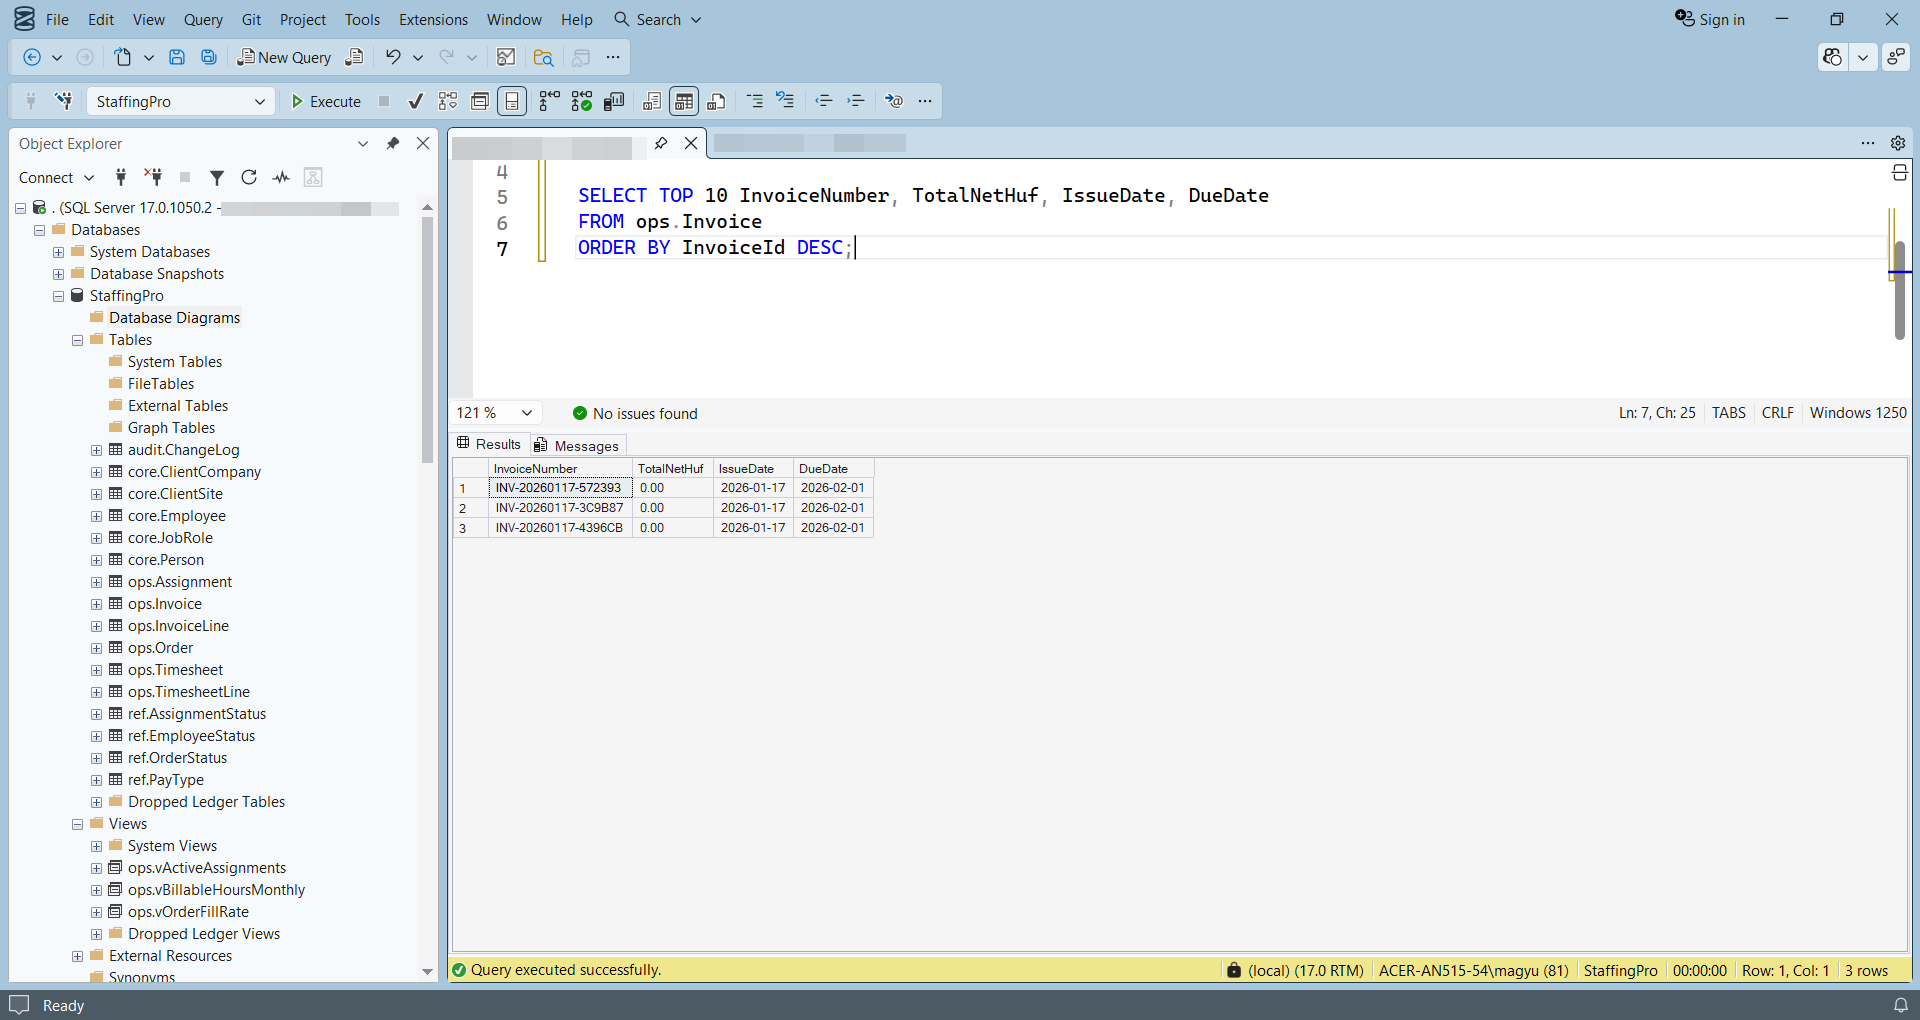Open Connect dropdown in Object Explorer
This screenshot has width=1920, height=1020.
click(x=56, y=178)
